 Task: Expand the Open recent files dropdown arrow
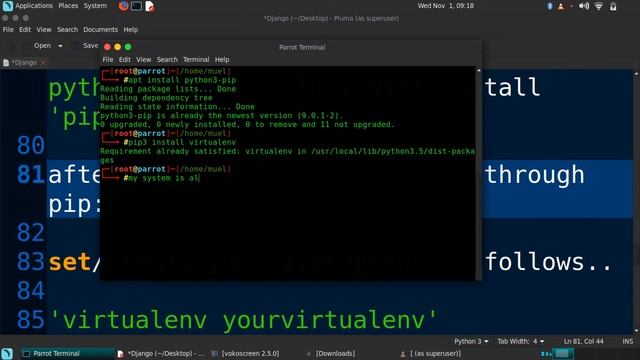(x=60, y=46)
